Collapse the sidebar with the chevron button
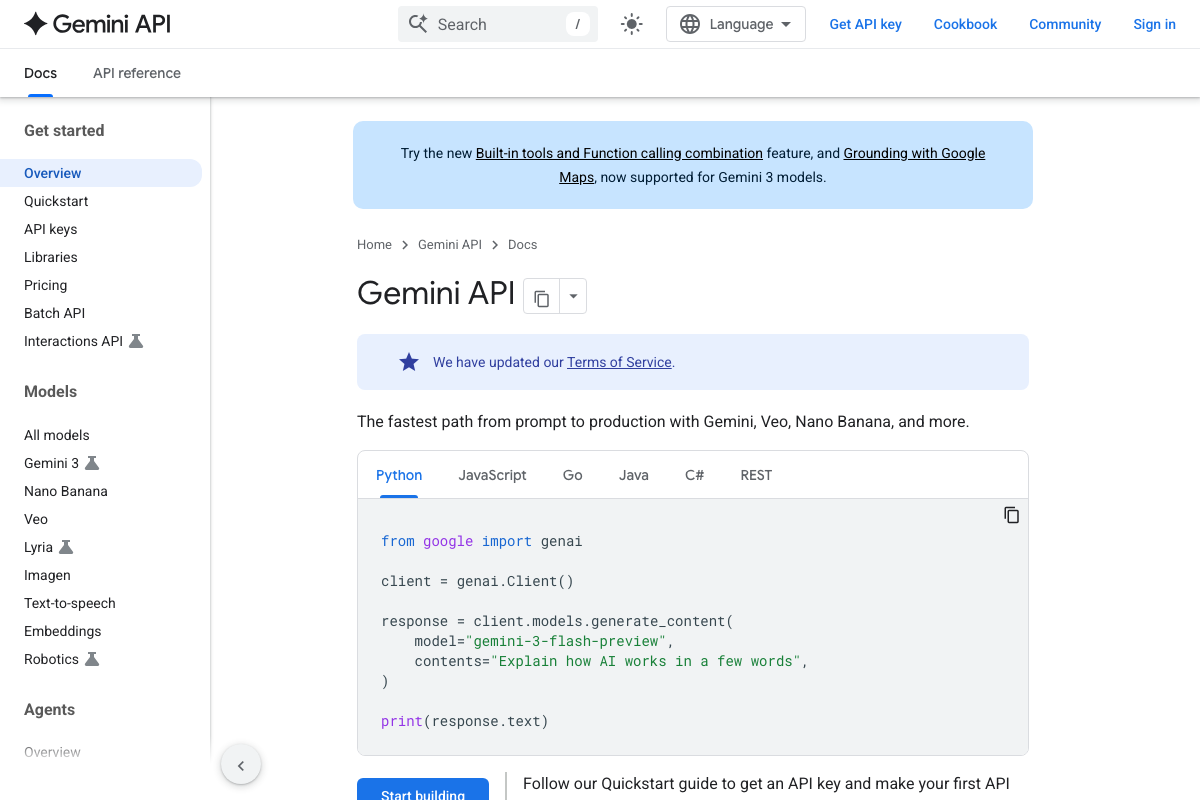1200x800 pixels. [x=241, y=766]
